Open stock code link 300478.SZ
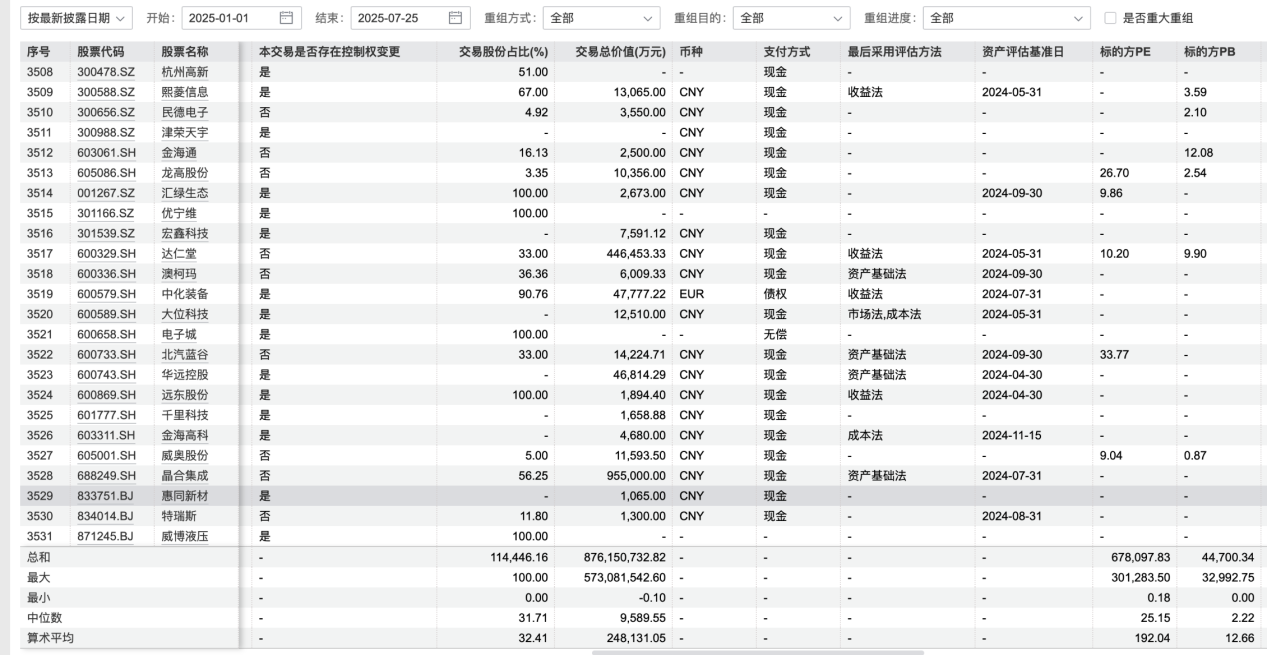This screenshot has height=655, width=1267. coord(105,72)
